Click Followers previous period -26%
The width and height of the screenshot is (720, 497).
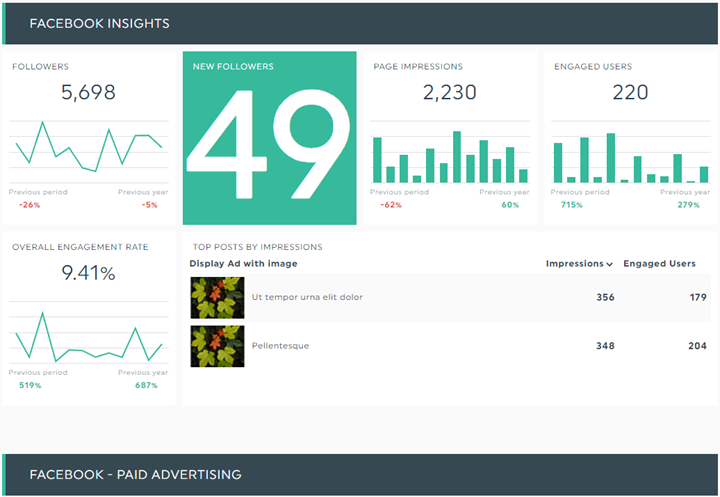(x=29, y=205)
